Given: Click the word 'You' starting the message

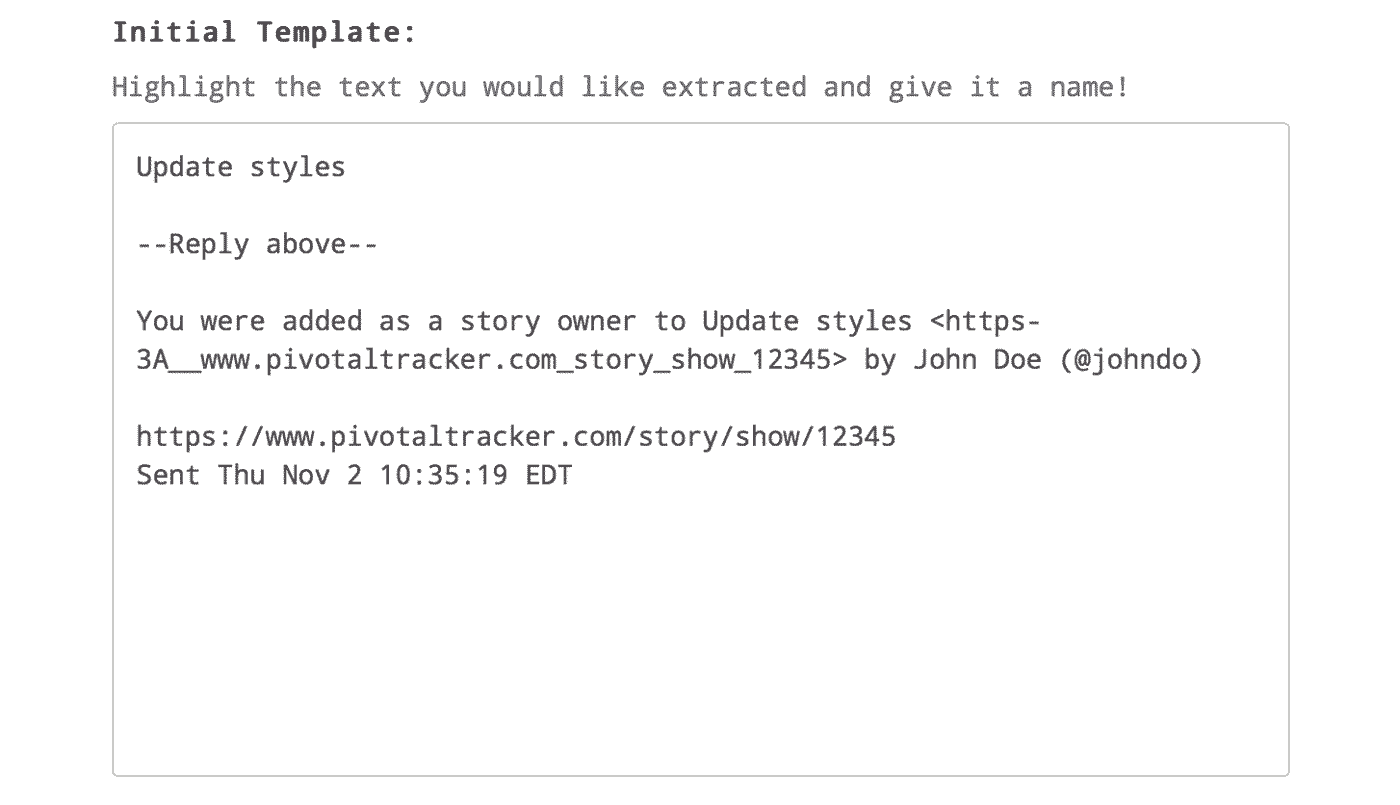Looking at the screenshot, I should click(x=159, y=322).
